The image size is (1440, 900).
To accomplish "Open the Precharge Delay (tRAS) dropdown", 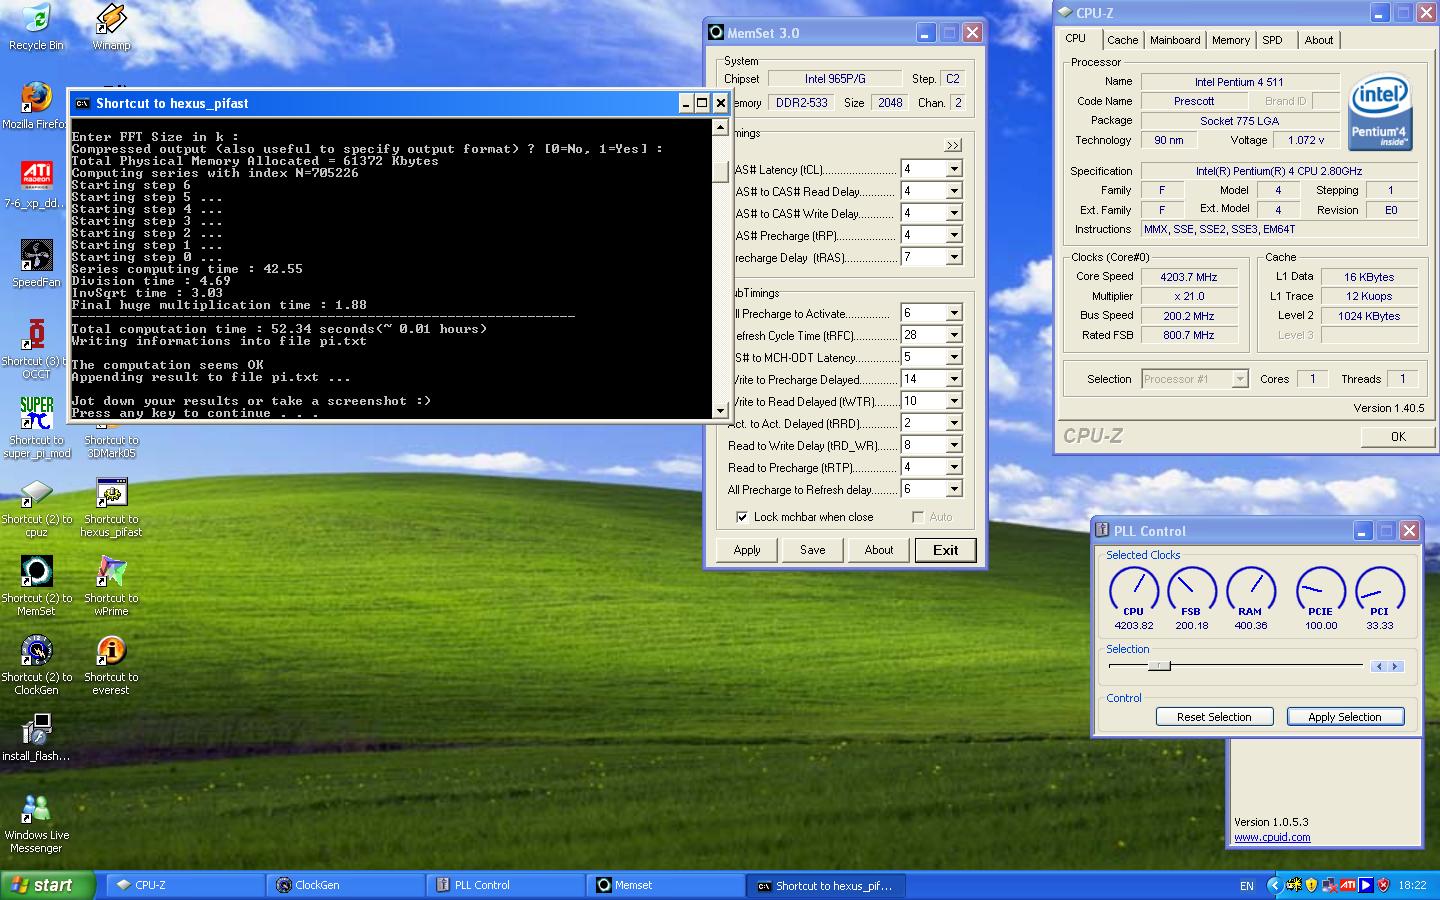I will tap(954, 257).
